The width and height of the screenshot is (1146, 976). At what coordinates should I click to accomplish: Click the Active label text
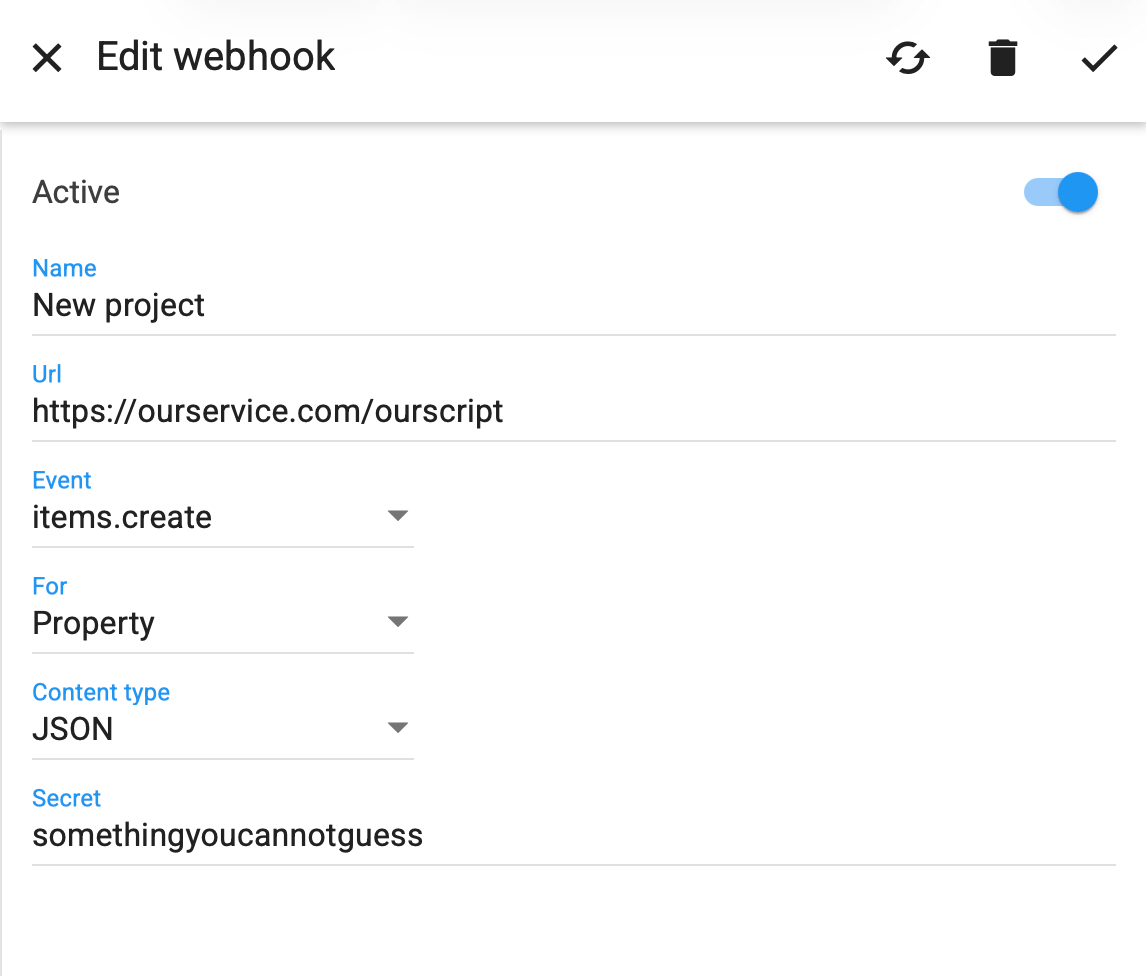point(76,192)
